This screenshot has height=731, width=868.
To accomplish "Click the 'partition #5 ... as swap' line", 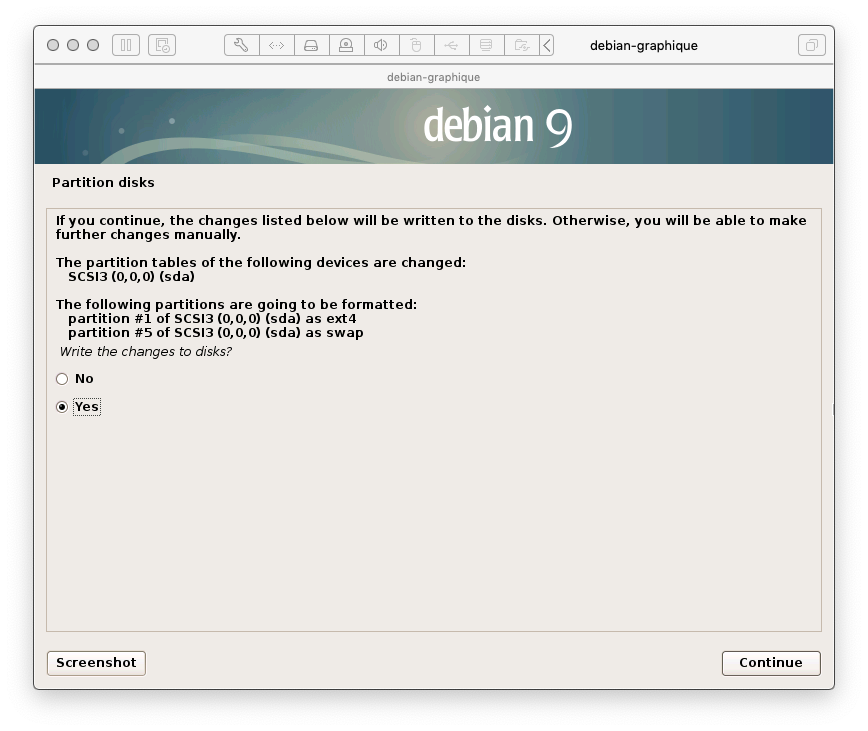I will point(216,333).
